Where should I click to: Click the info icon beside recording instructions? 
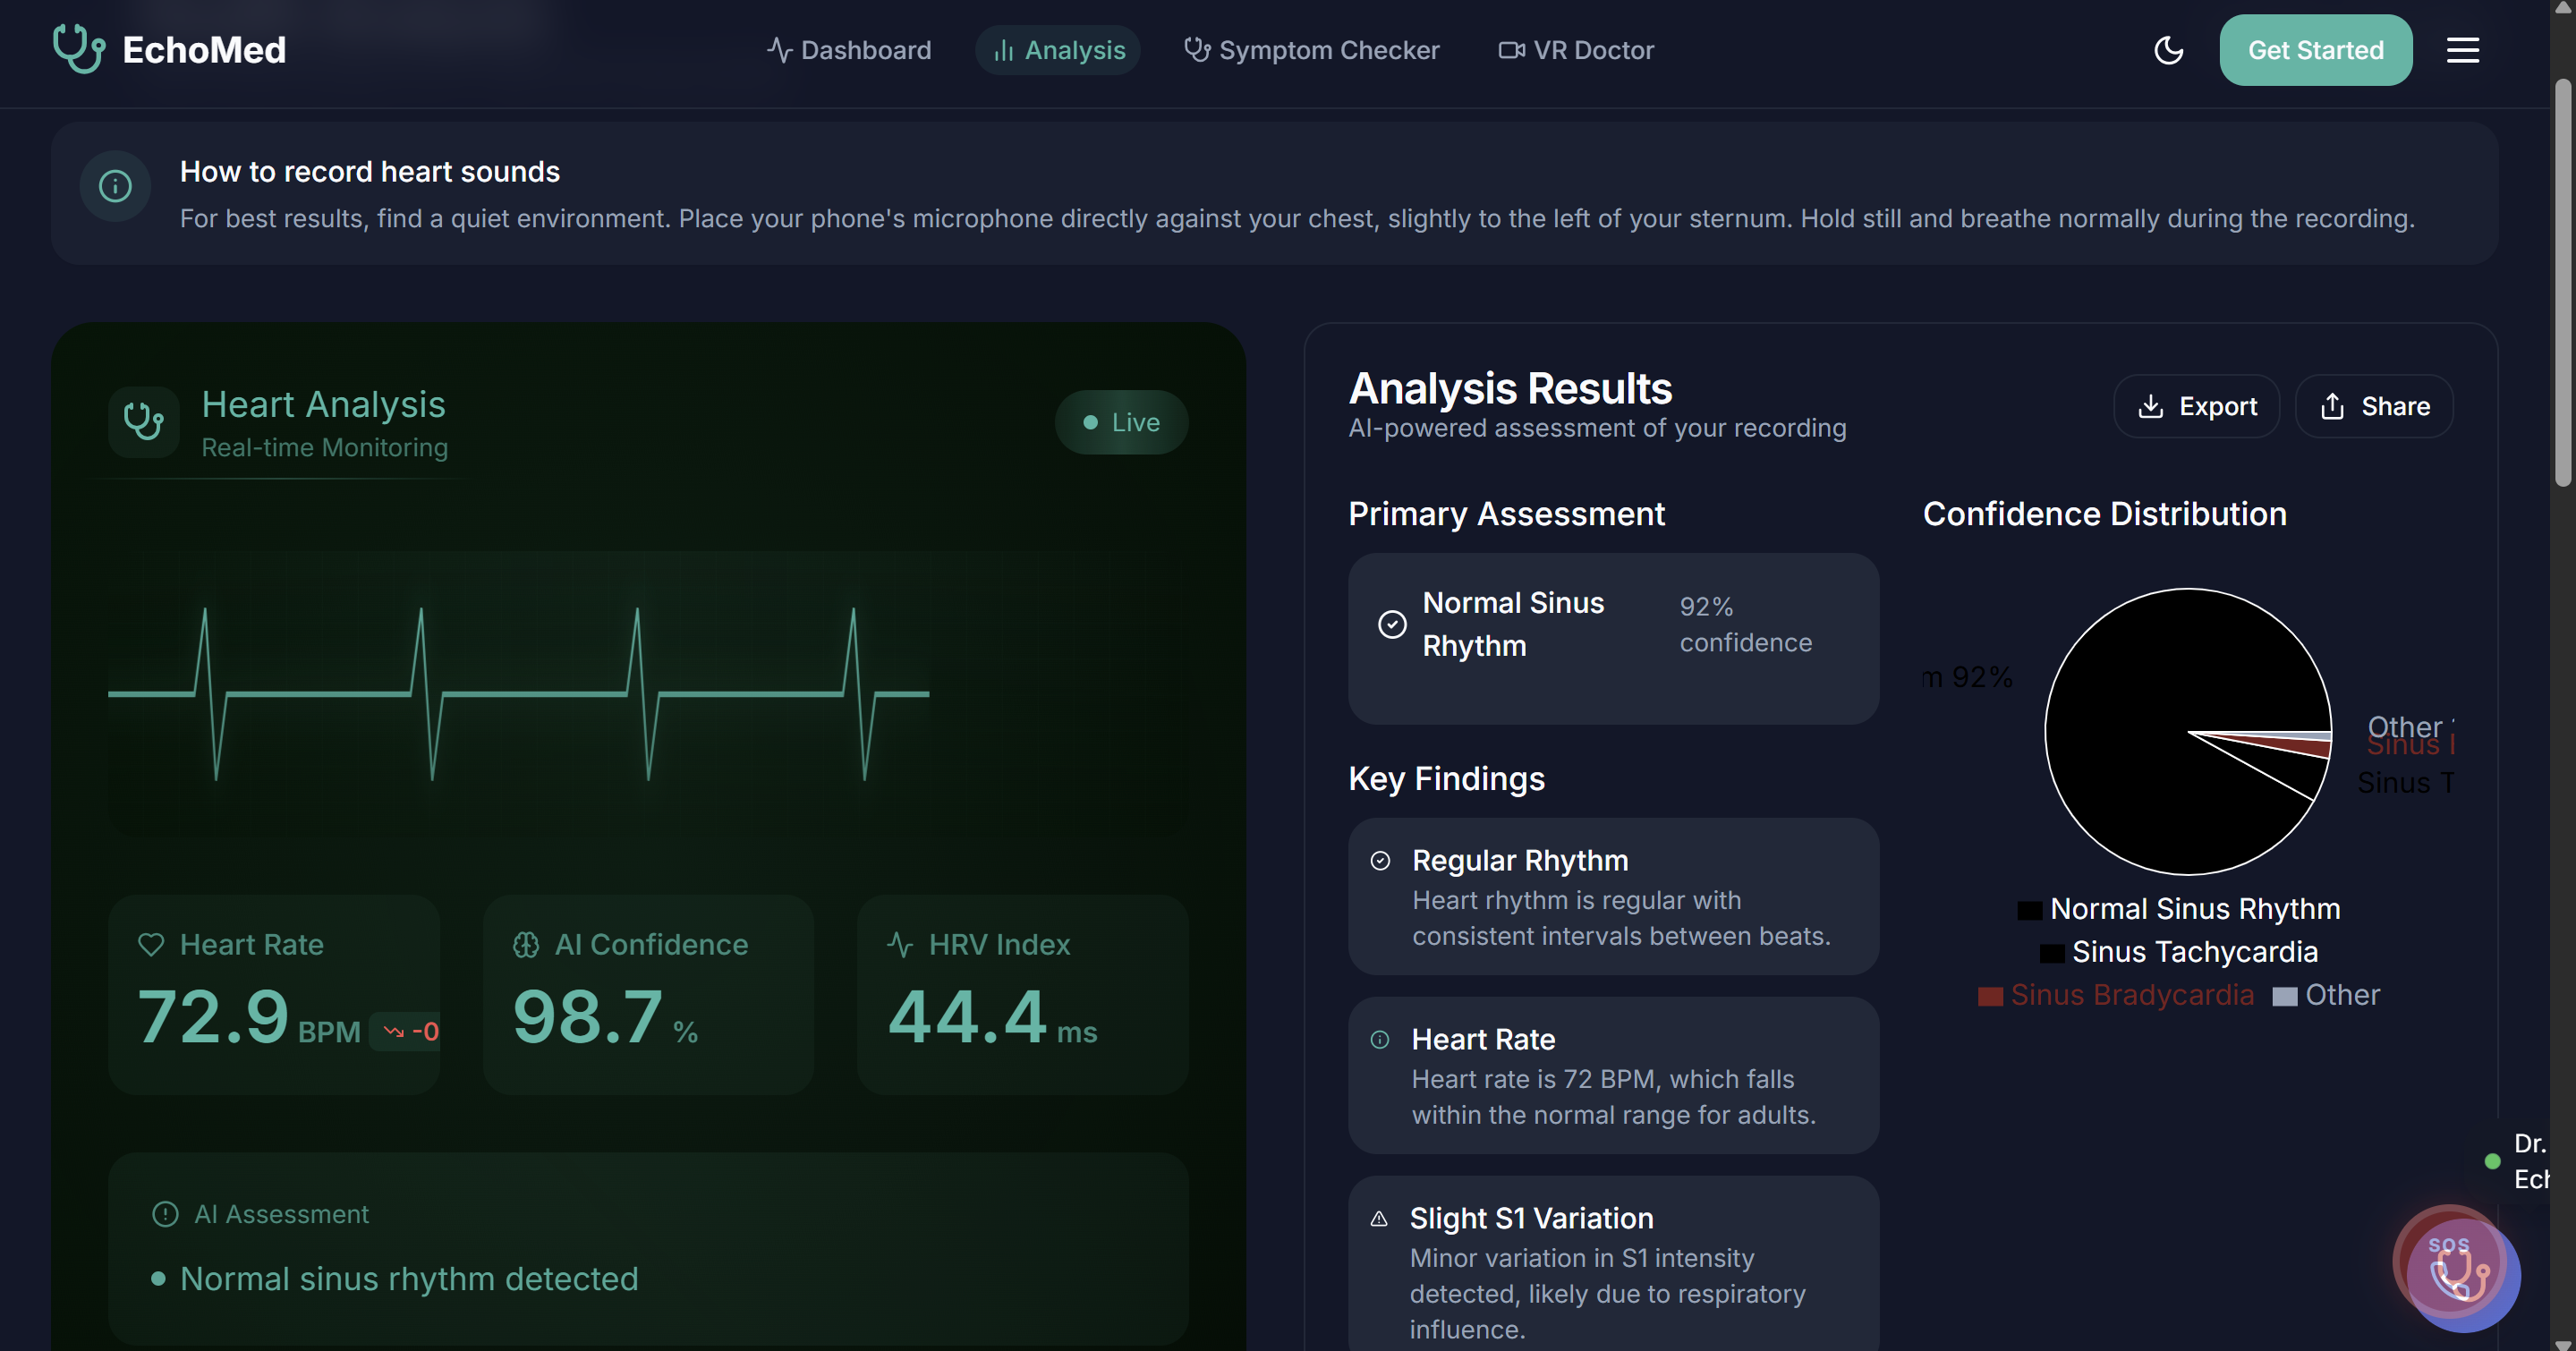[x=115, y=186]
